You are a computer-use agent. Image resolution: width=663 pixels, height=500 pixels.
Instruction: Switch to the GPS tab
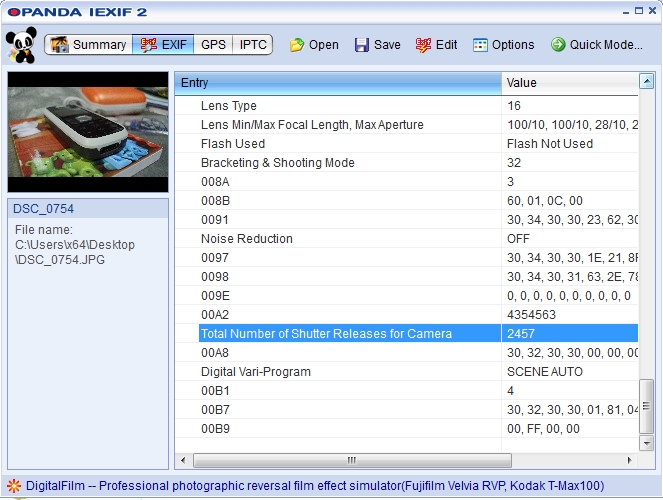pyautogui.click(x=213, y=45)
